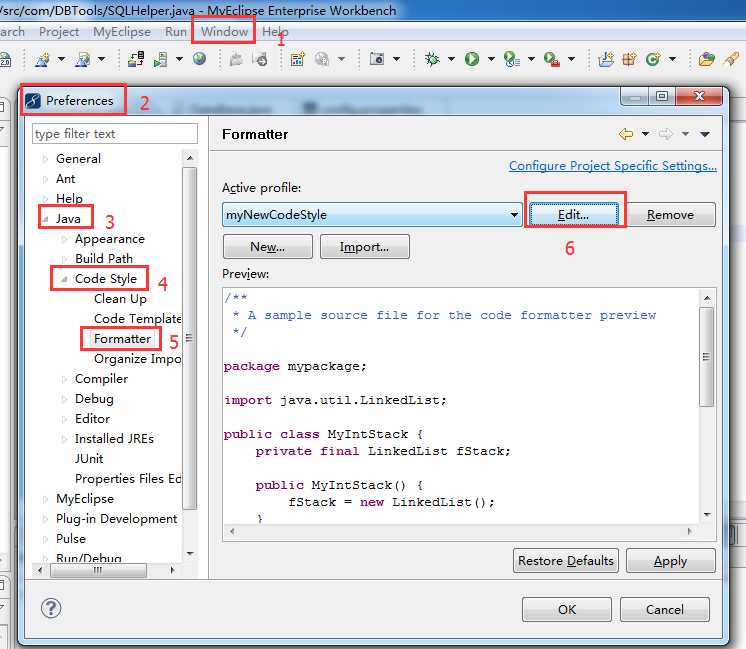Image resolution: width=746 pixels, height=649 pixels.
Task: Collapse the Code Style tree node
Action: pos(64,279)
